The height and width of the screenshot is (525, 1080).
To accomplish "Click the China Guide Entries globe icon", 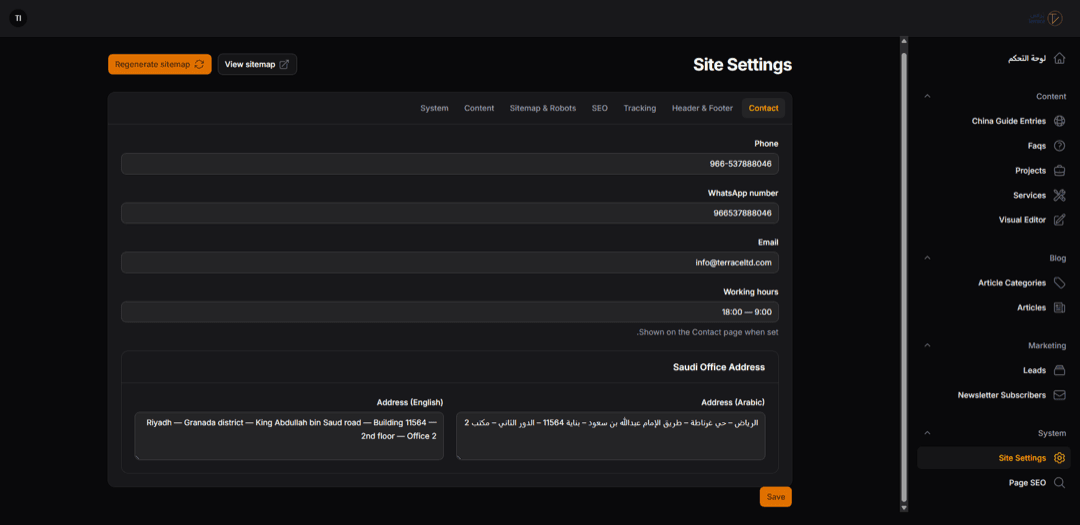I will pyautogui.click(x=1059, y=121).
